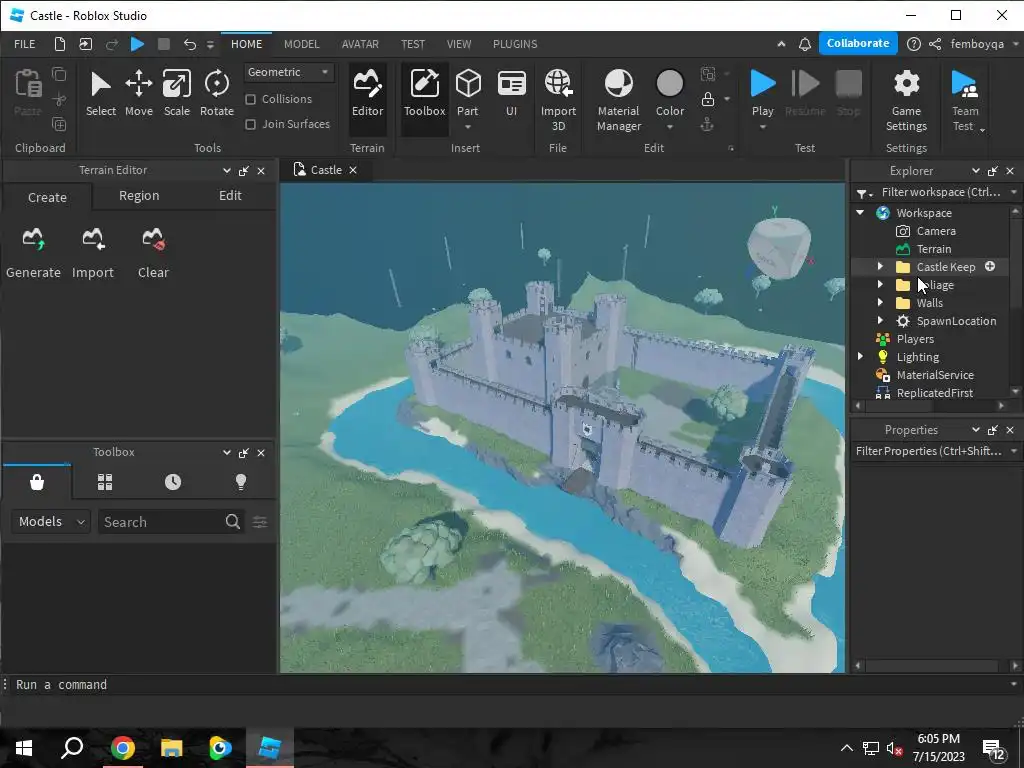This screenshot has width=1024, height=768.
Task: Open Toolbox Creations lightbulb tab
Action: point(240,482)
